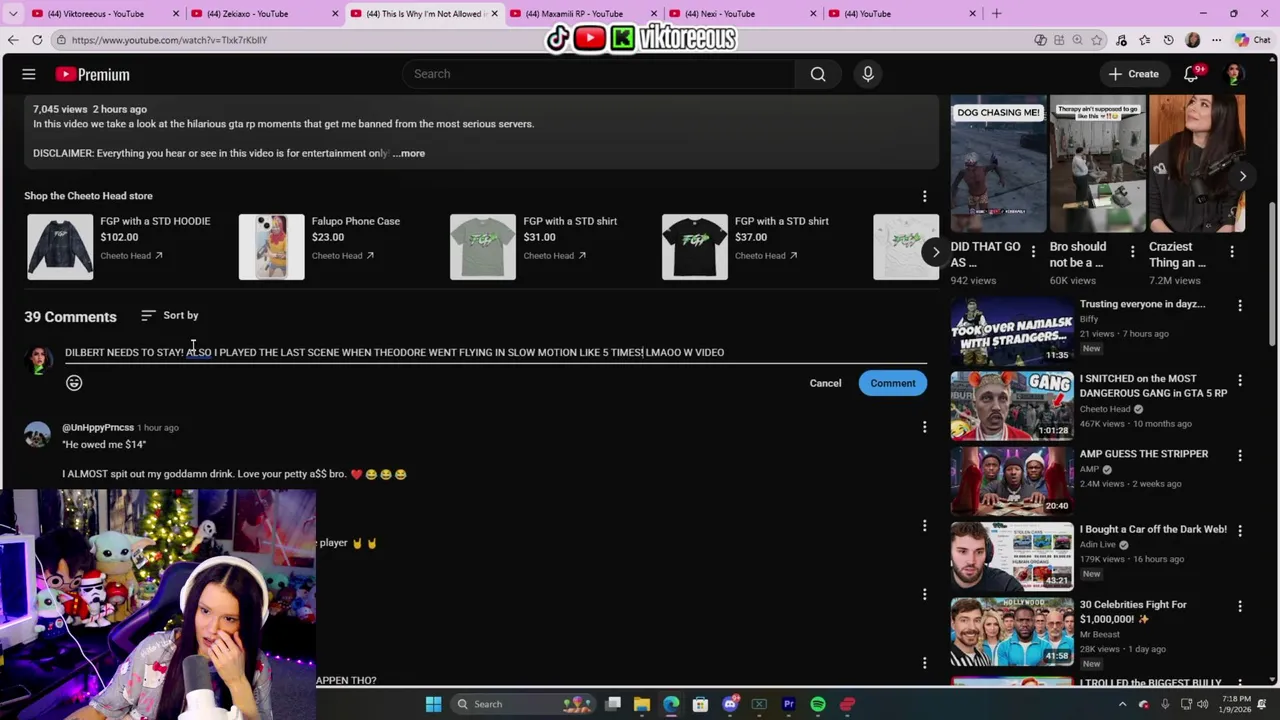Open options for the Bro should not be short
Viewport: 1280px width, 720px height.
(1132, 252)
